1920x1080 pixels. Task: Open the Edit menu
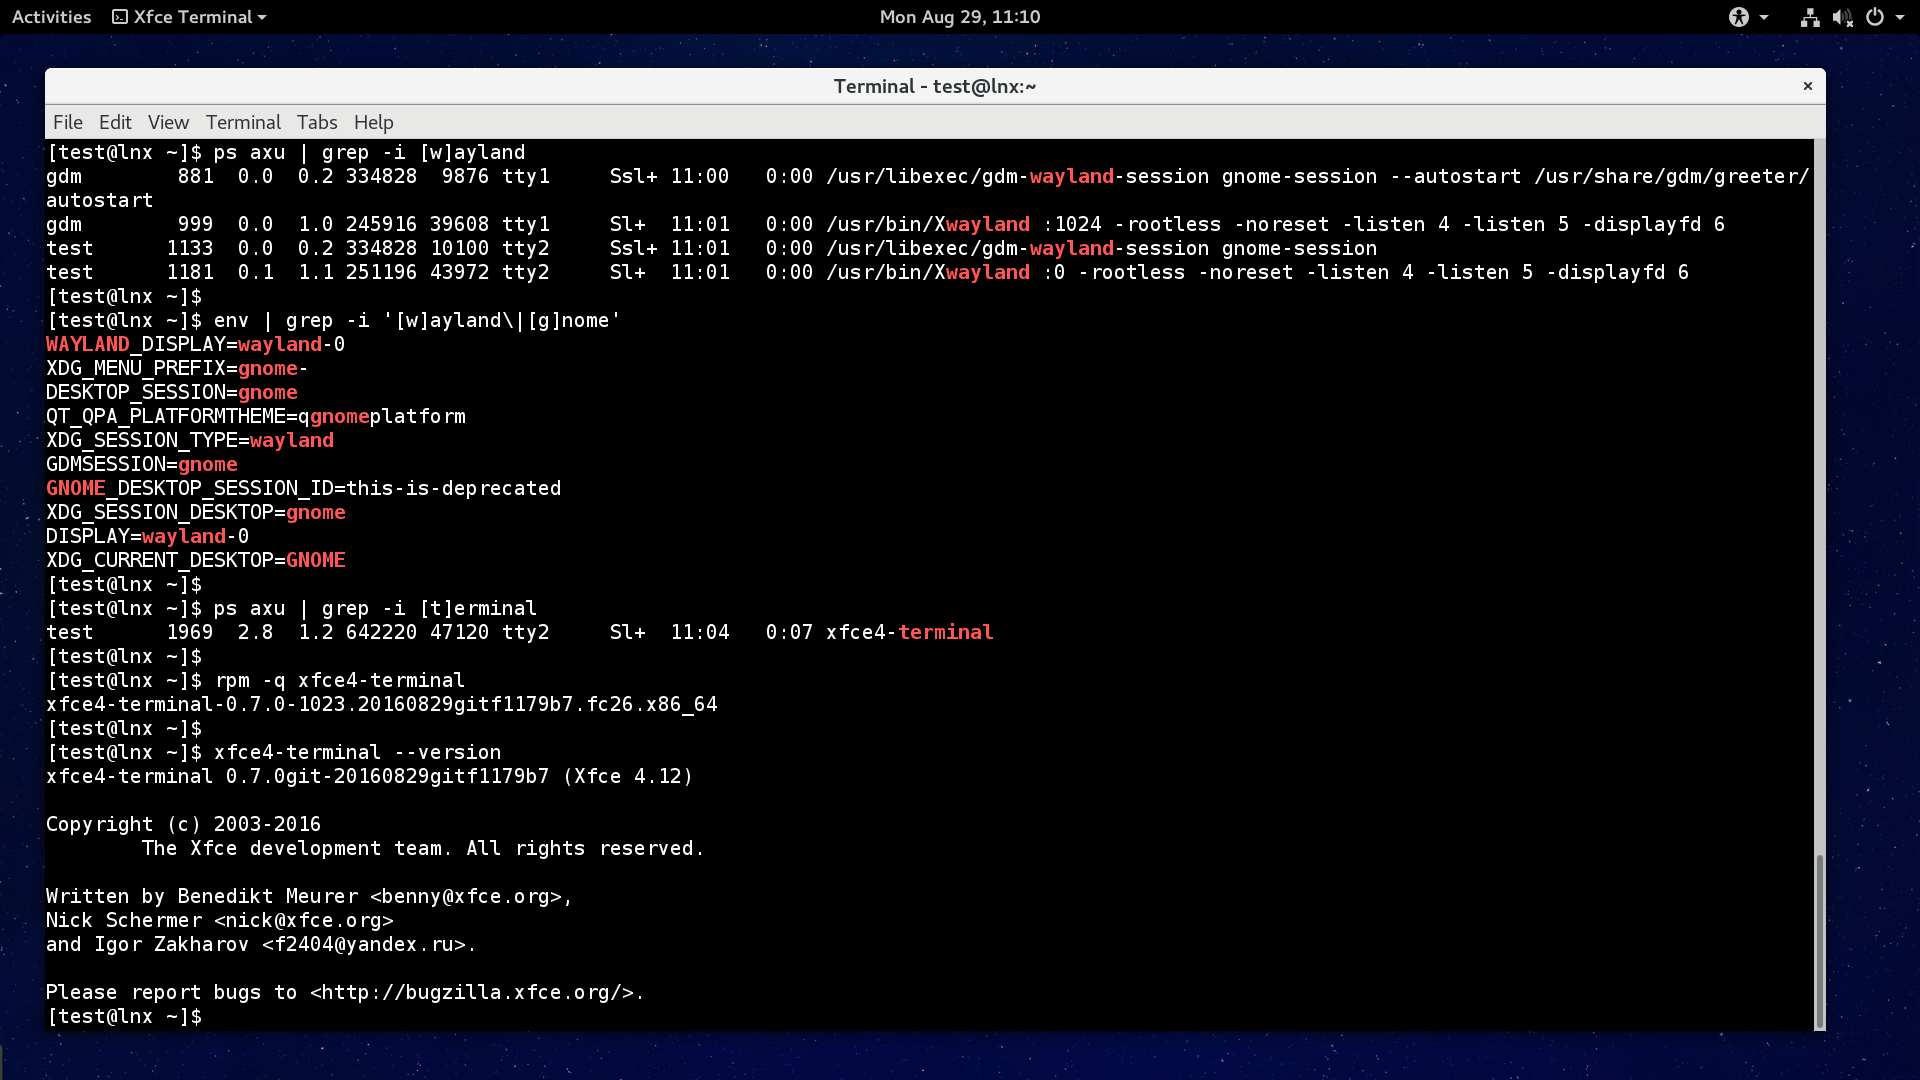point(115,122)
